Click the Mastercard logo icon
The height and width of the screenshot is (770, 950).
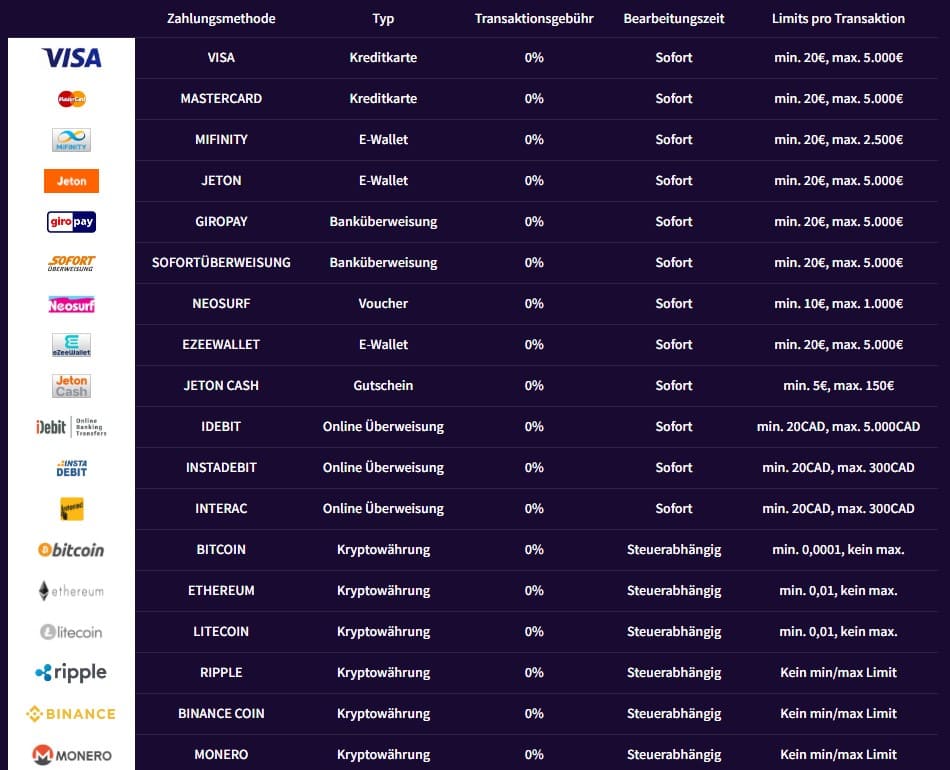71,99
